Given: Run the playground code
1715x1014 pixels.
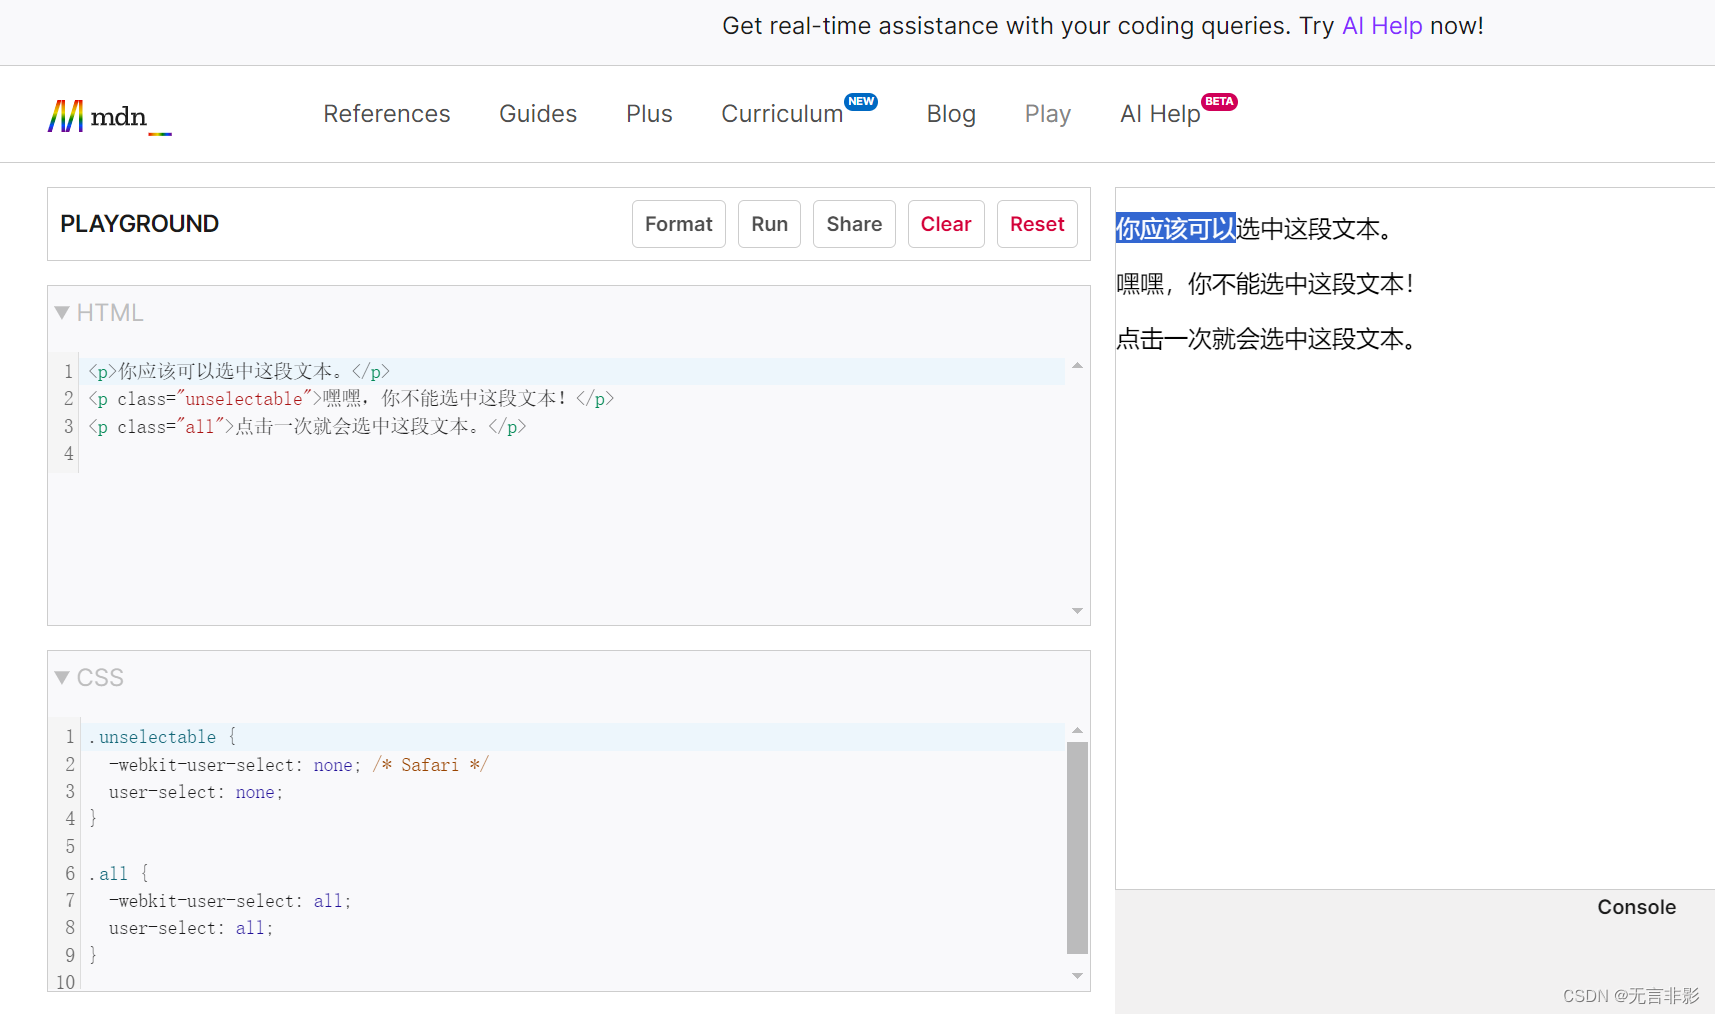Looking at the screenshot, I should click(x=769, y=223).
